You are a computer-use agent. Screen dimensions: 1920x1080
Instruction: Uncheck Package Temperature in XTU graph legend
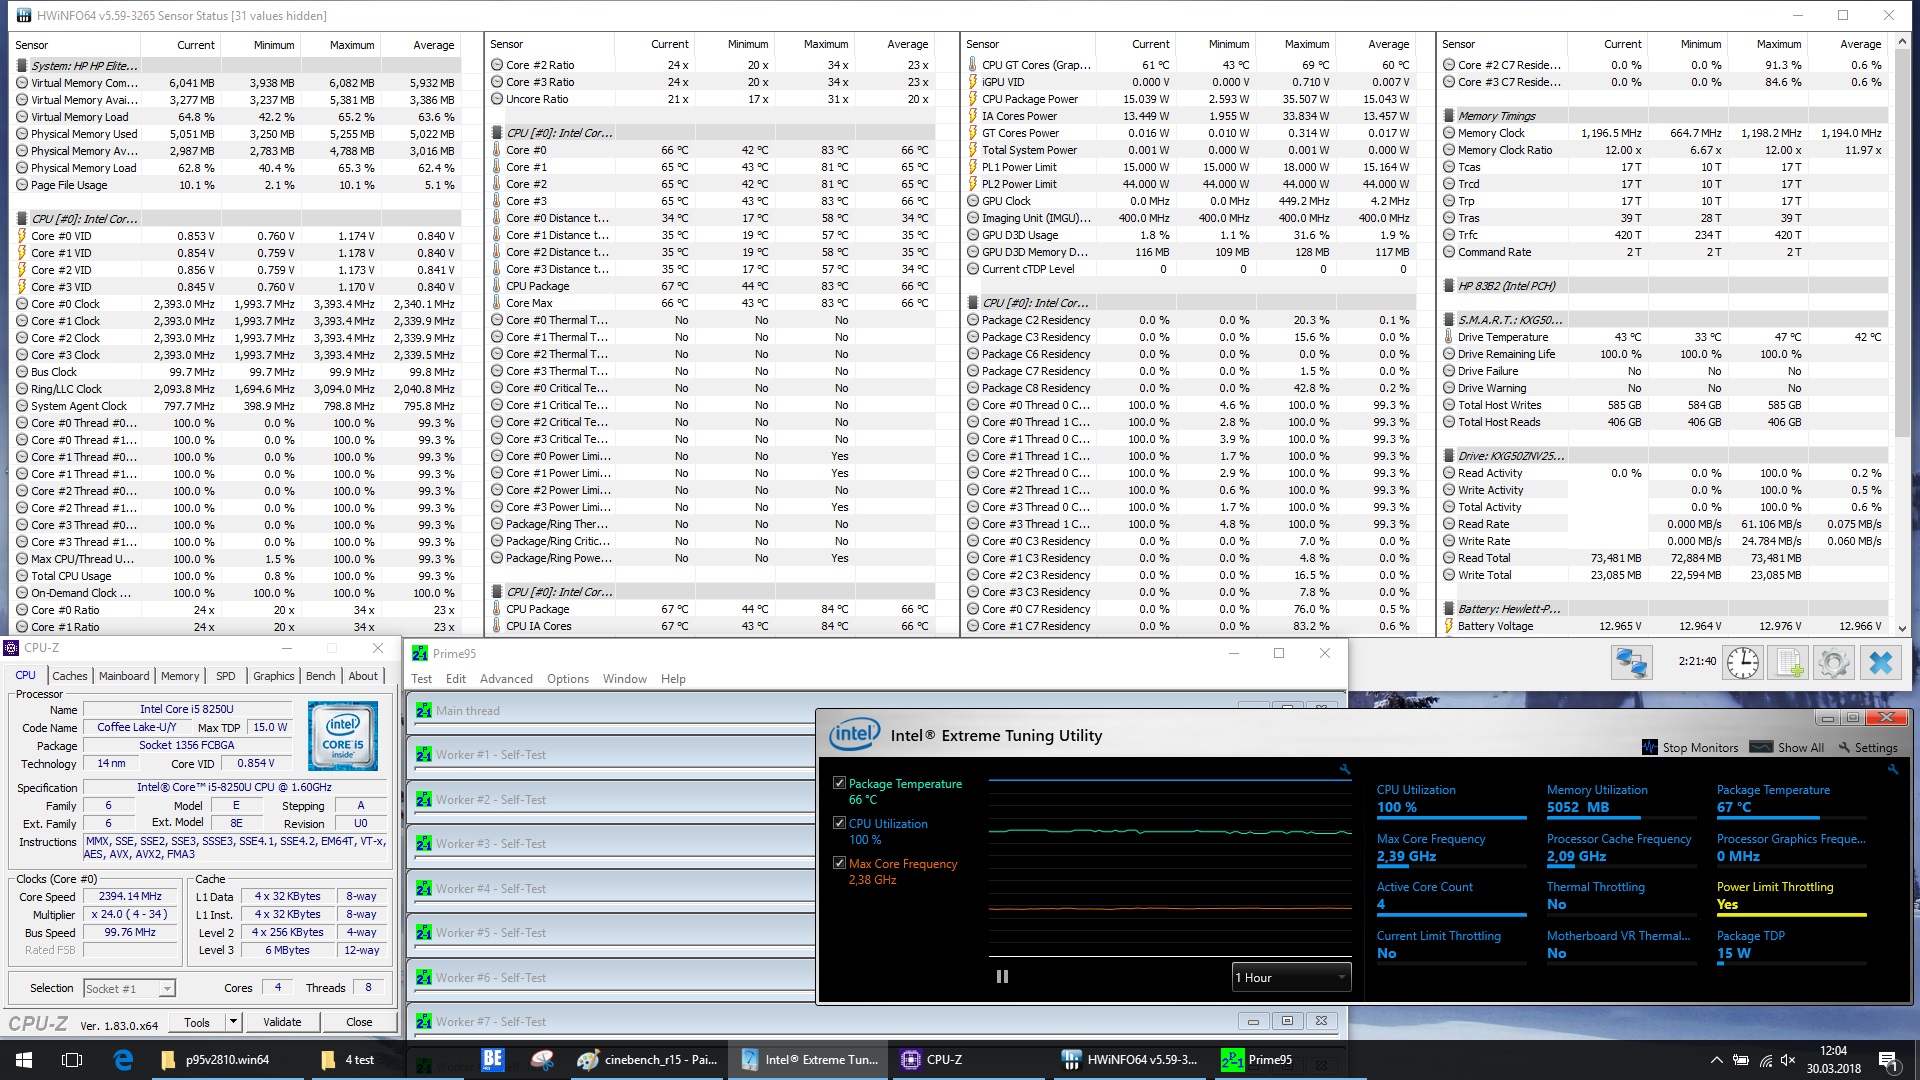coord(840,783)
